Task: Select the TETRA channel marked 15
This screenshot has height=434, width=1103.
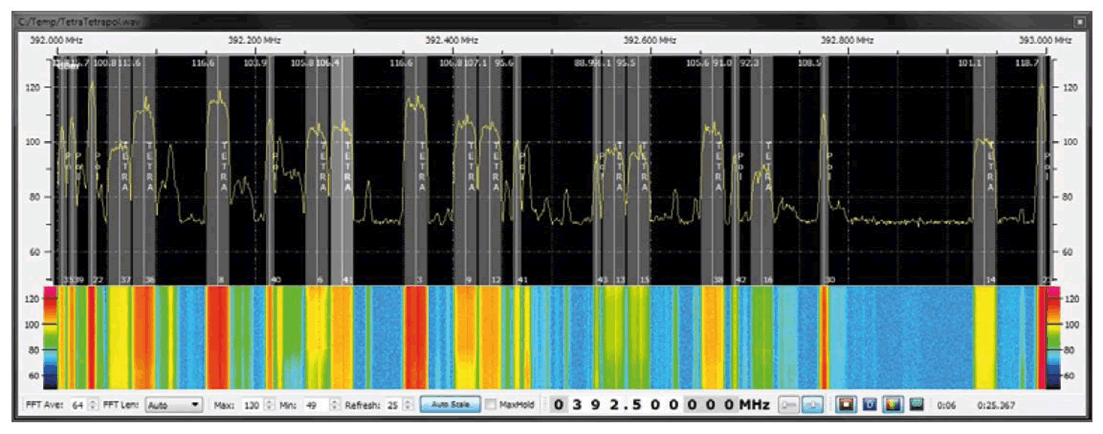Action: [x=640, y=170]
